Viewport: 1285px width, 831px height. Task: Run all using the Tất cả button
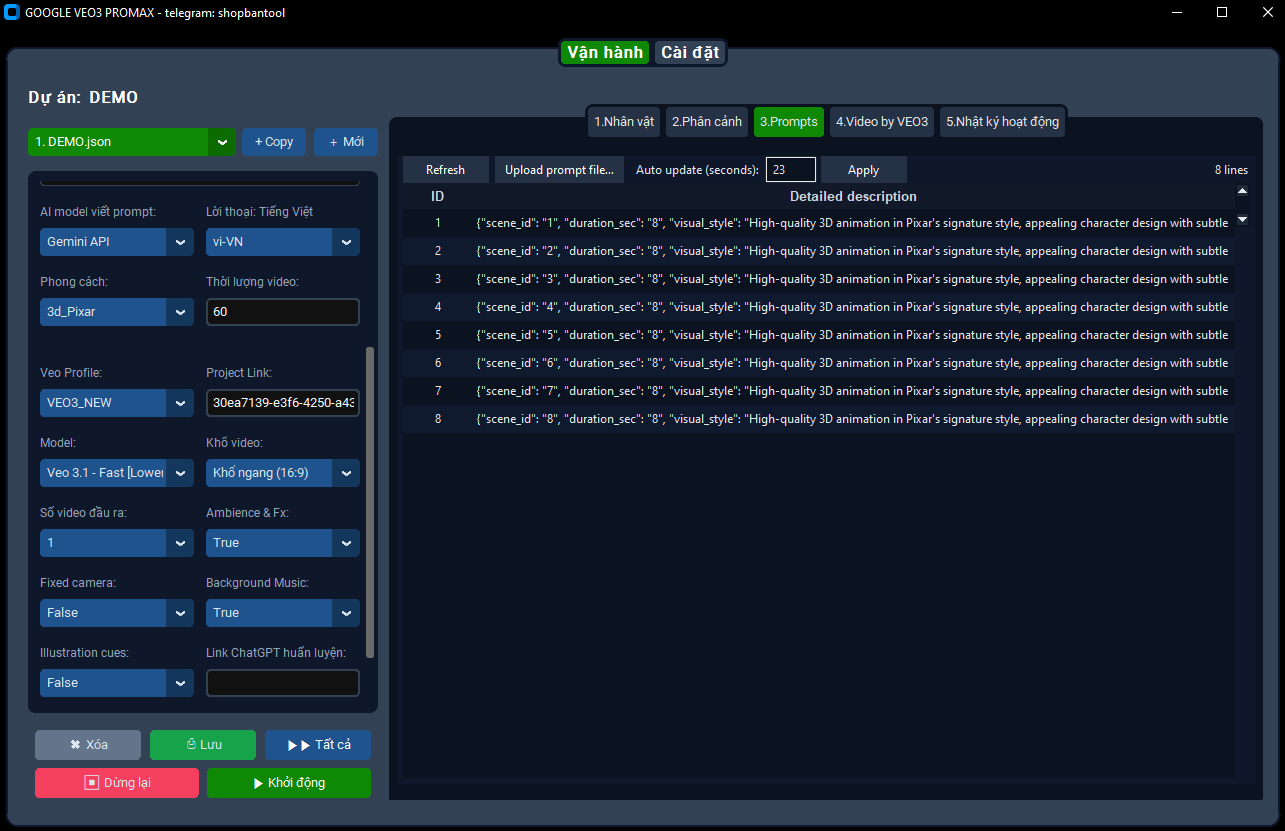tap(318, 745)
